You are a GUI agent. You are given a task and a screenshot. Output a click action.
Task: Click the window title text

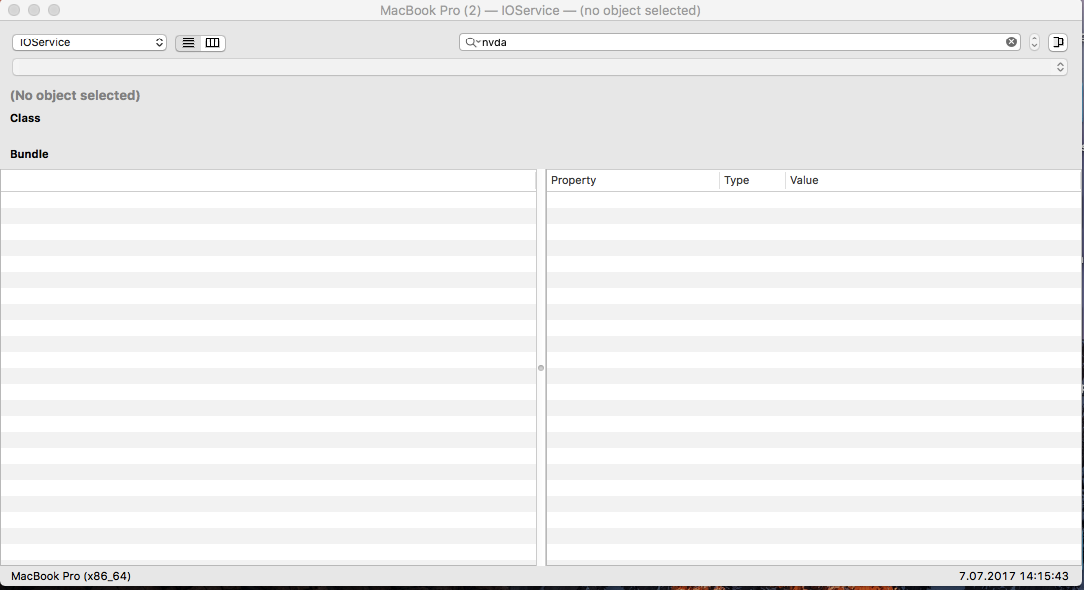[540, 10]
